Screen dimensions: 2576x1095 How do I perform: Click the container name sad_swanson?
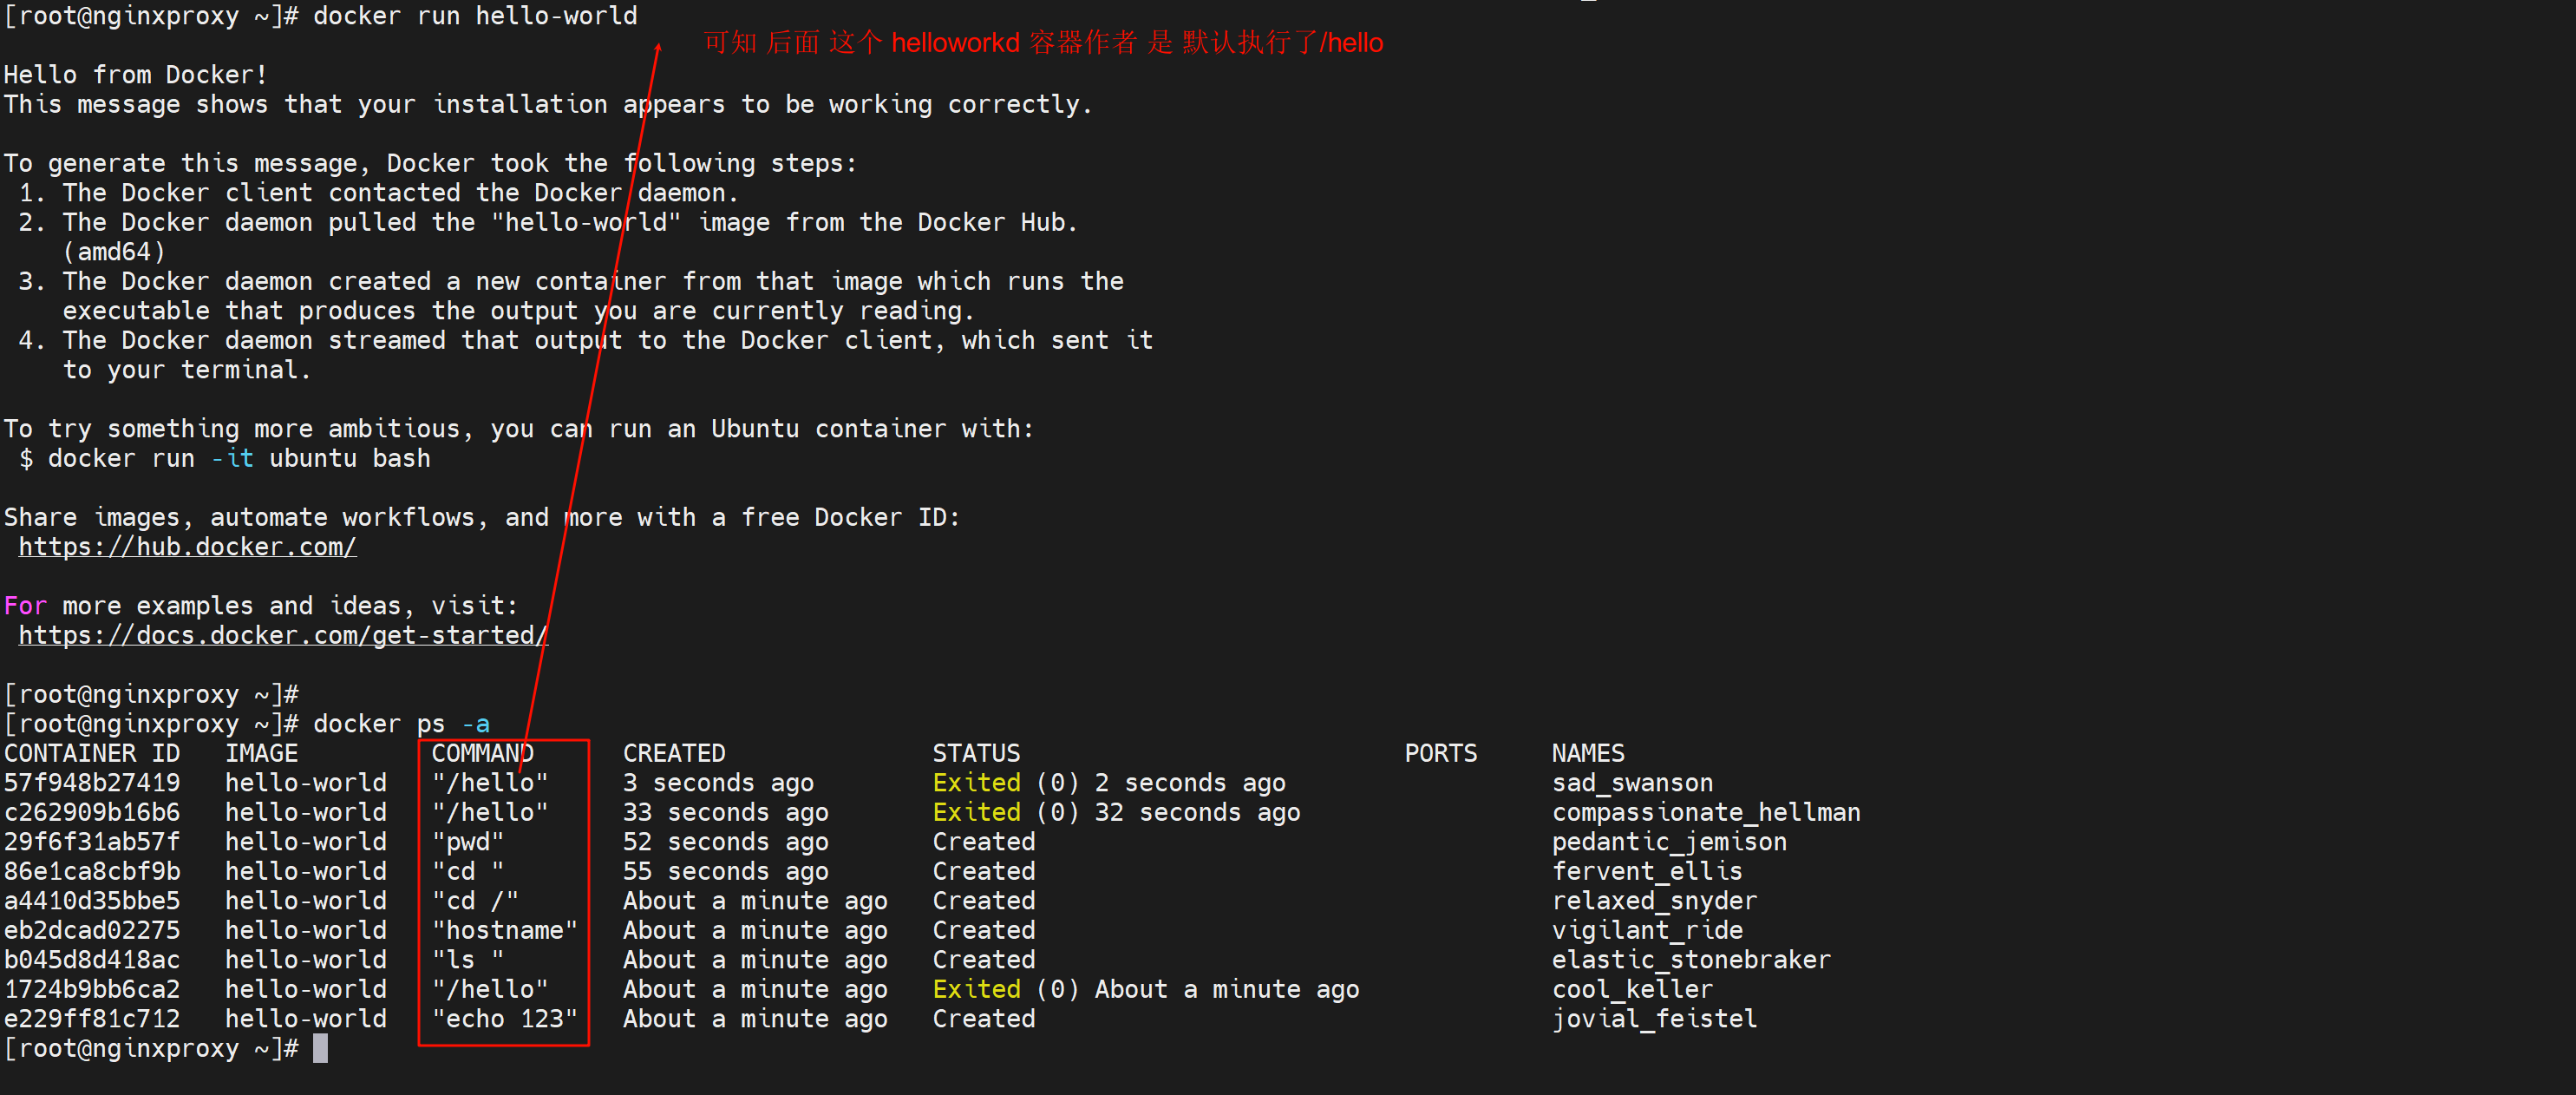tap(1632, 783)
